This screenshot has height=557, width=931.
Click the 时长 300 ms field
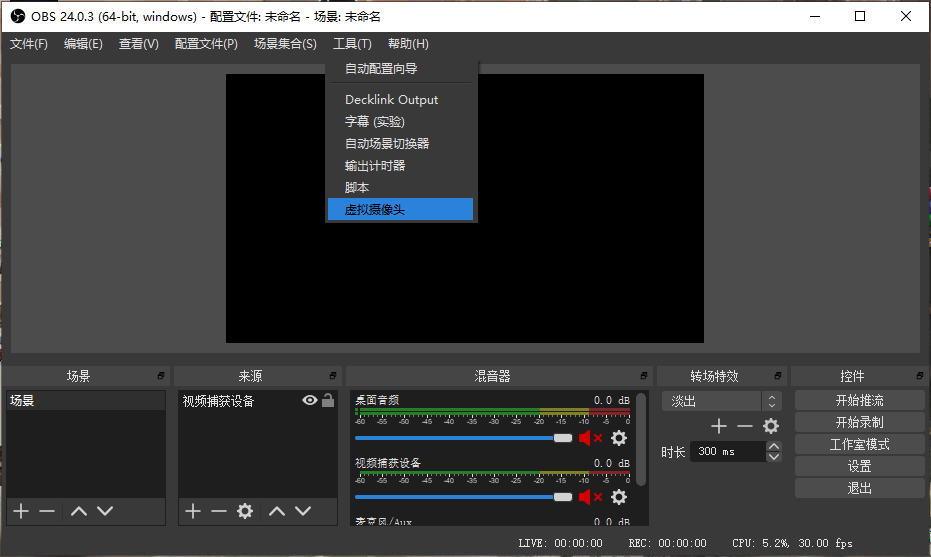[x=728, y=452]
